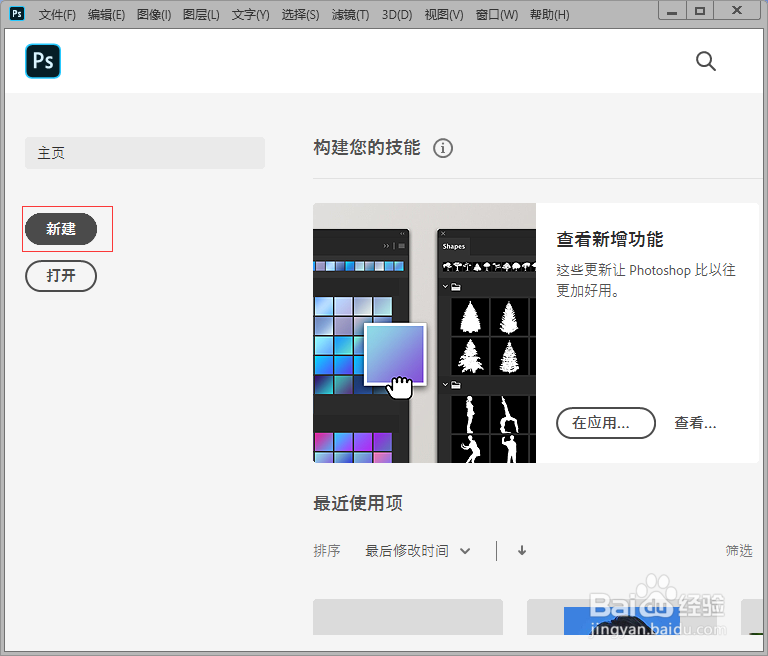The width and height of the screenshot is (768, 656).
Task: Expand the 最后修改时间 sort dropdown
Action: pyautogui.click(x=418, y=551)
